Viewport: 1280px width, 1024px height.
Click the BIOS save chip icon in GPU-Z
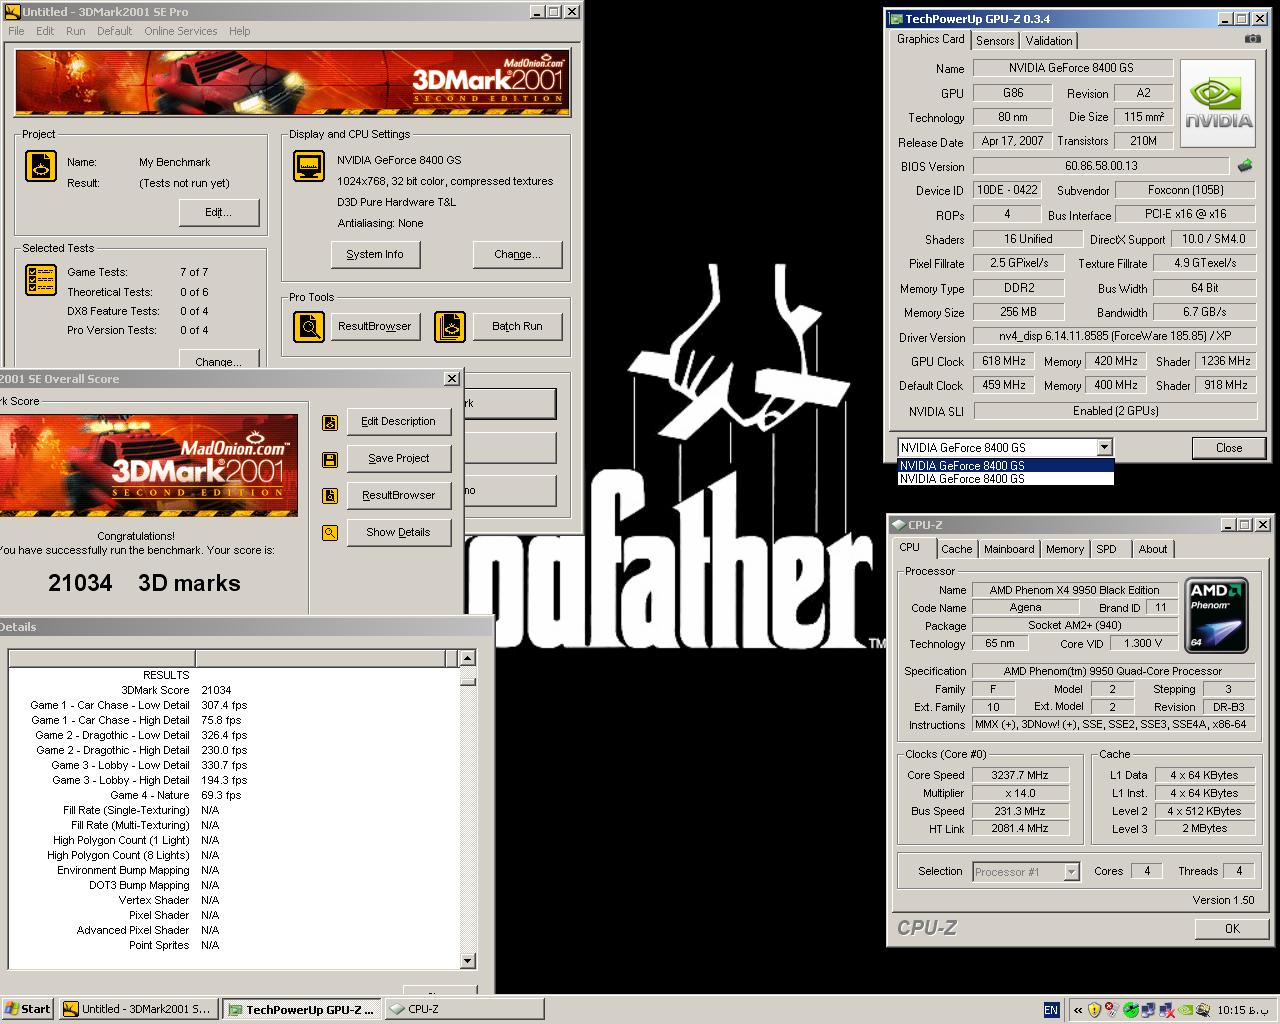(x=1245, y=166)
